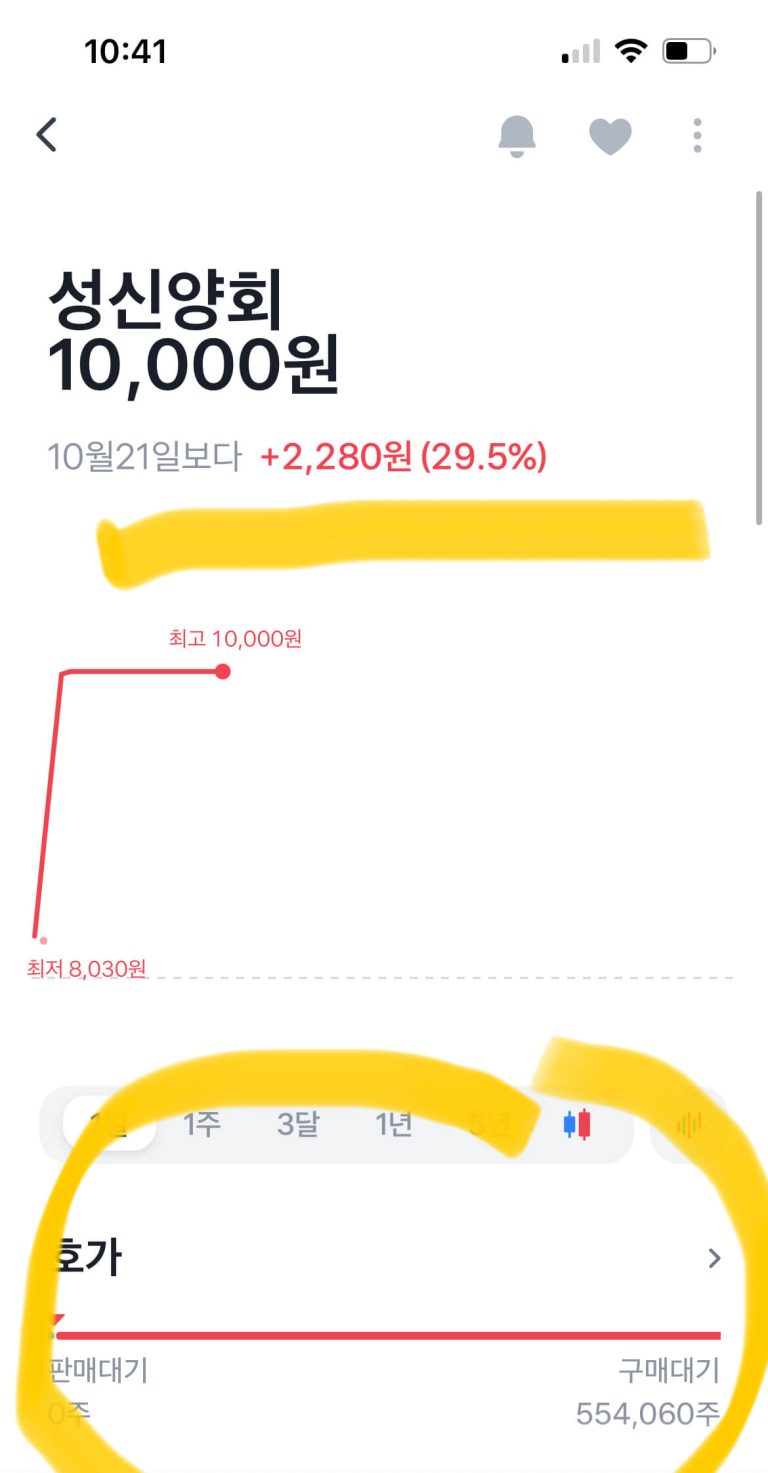Open the orange bar chart indicator
This screenshot has height=1473, width=768.
click(690, 1125)
